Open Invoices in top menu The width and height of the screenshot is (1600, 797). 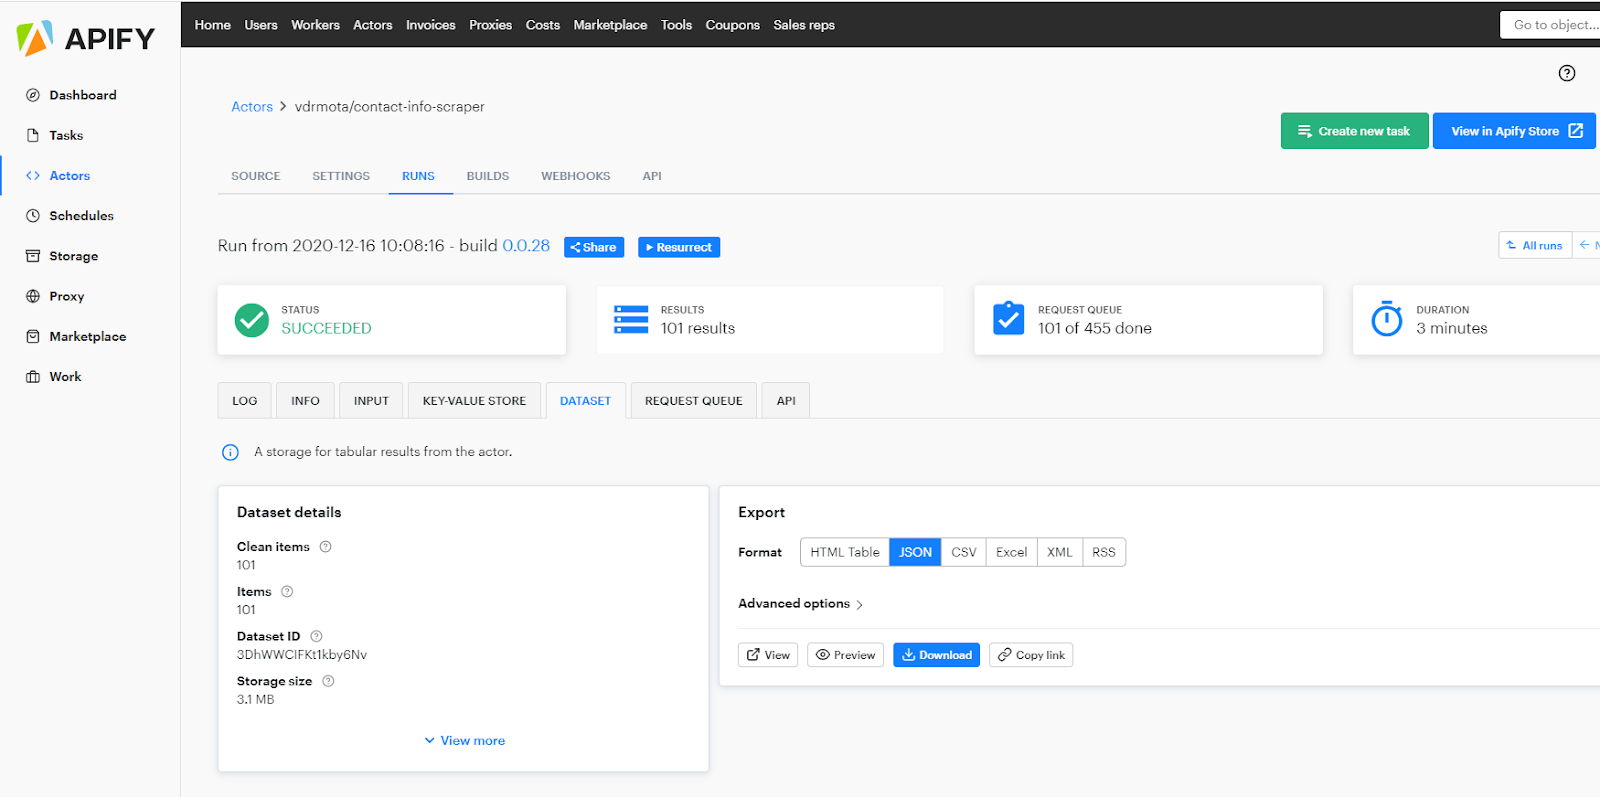[x=431, y=25]
